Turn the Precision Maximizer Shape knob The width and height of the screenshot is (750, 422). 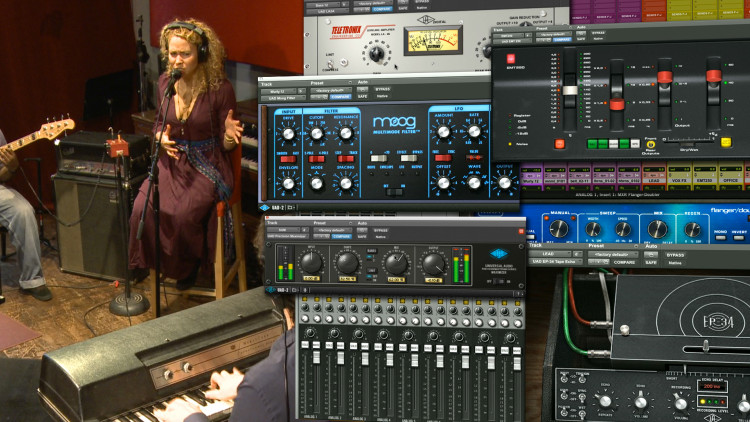[x=347, y=263]
